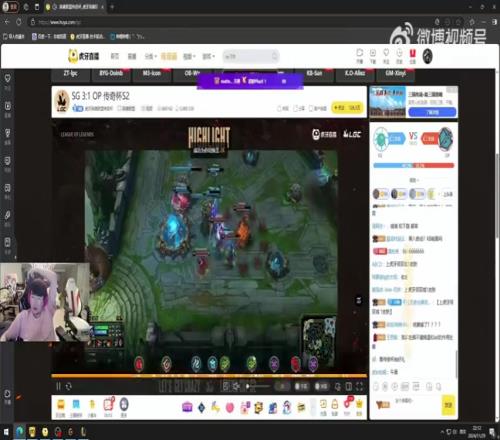The image size is (500, 440).
Task: Enter fullscreen mode in the video player
Action: coord(359,386)
